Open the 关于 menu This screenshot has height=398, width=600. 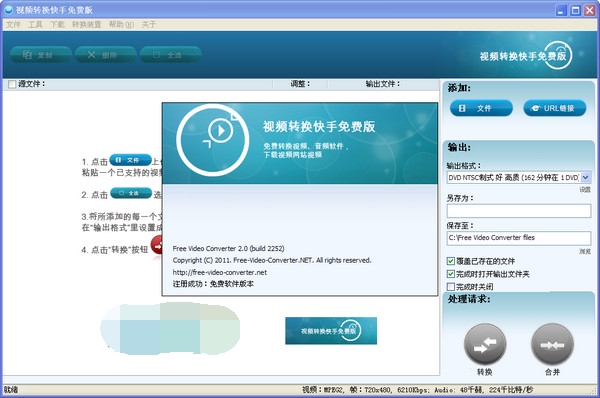(149, 24)
